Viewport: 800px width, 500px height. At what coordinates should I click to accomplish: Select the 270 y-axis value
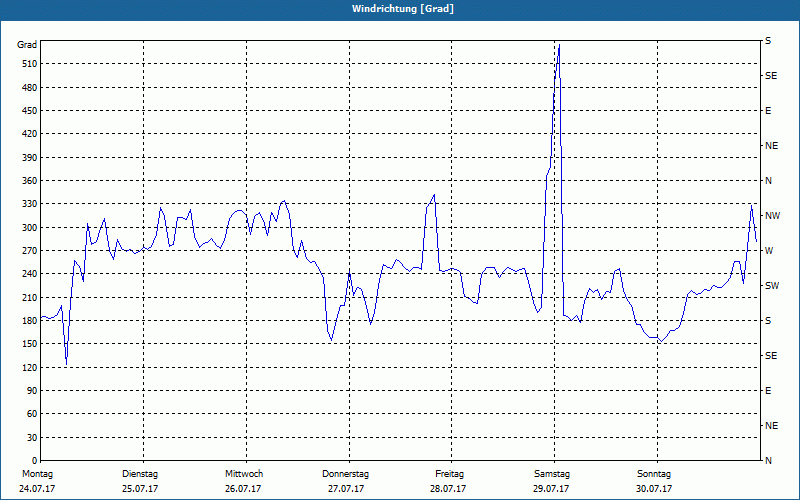(x=30, y=251)
